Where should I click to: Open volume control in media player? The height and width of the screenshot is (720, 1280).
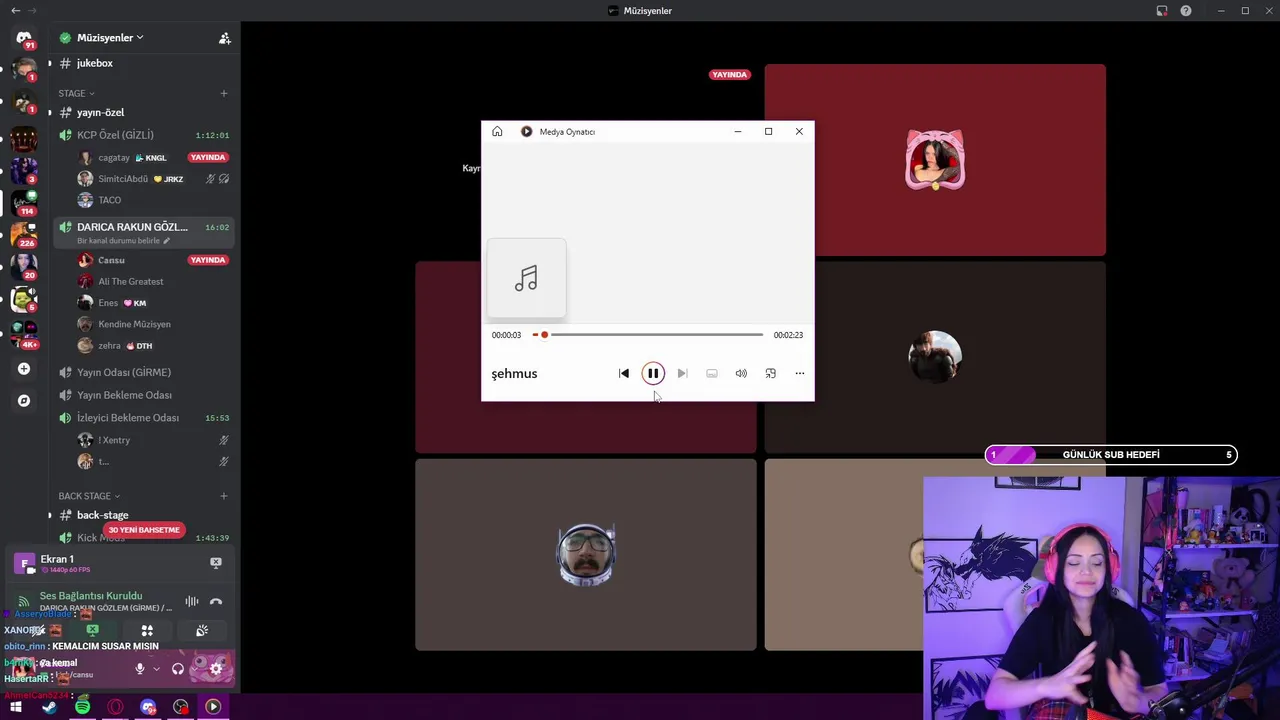741,373
